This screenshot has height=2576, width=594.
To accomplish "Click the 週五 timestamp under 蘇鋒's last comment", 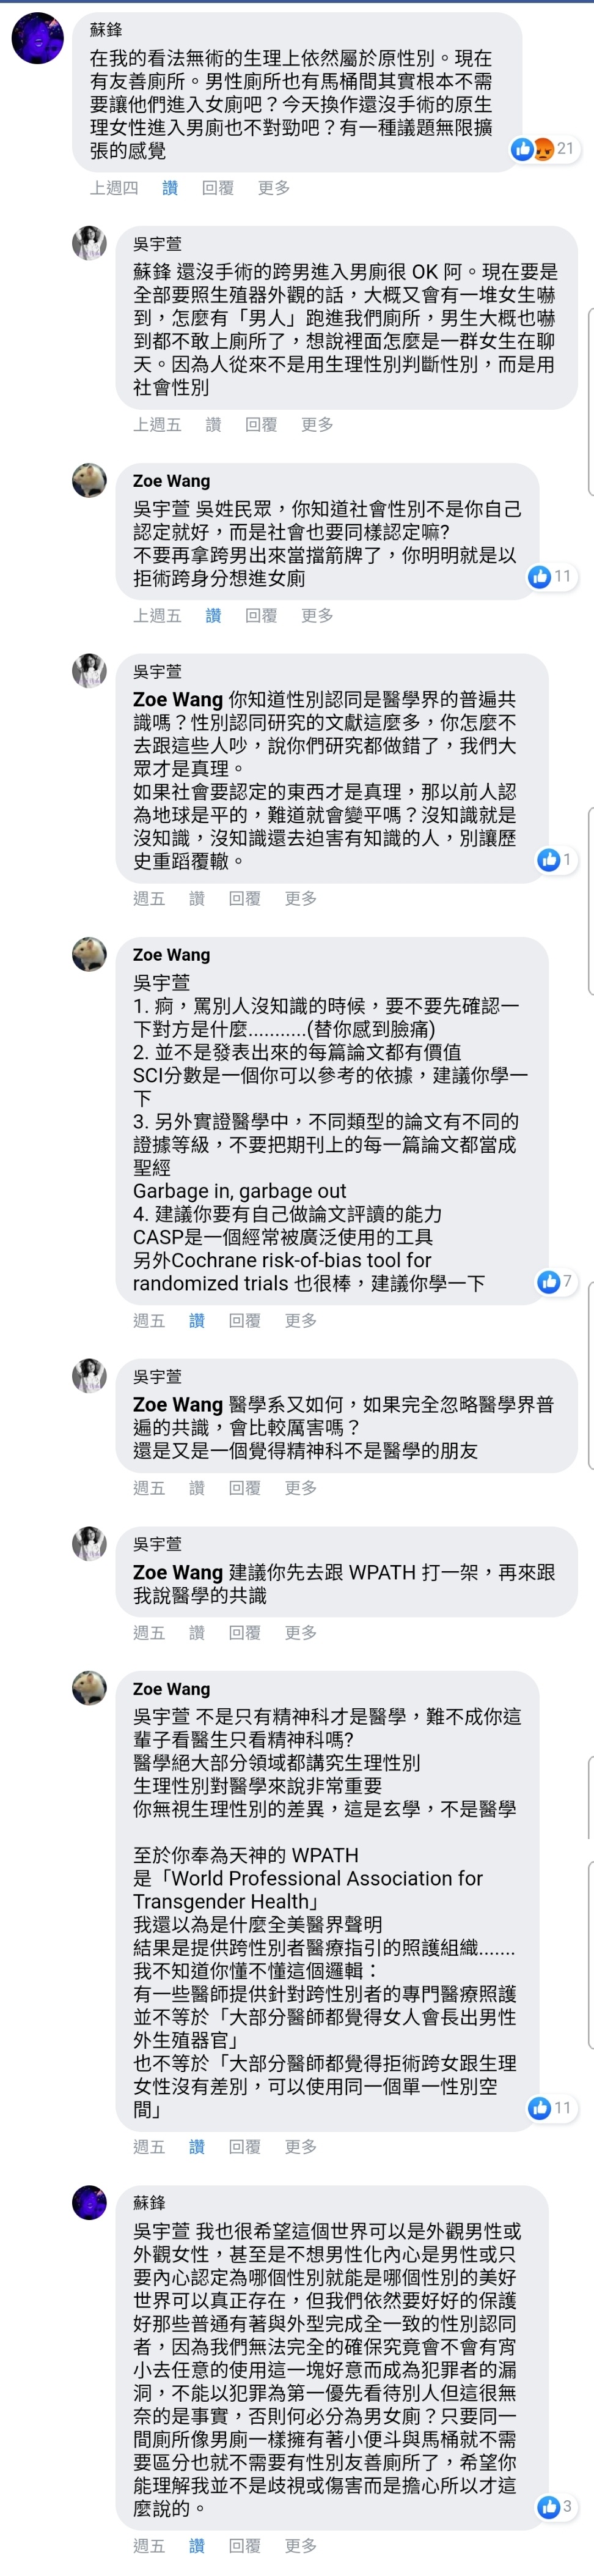I will click(149, 2545).
